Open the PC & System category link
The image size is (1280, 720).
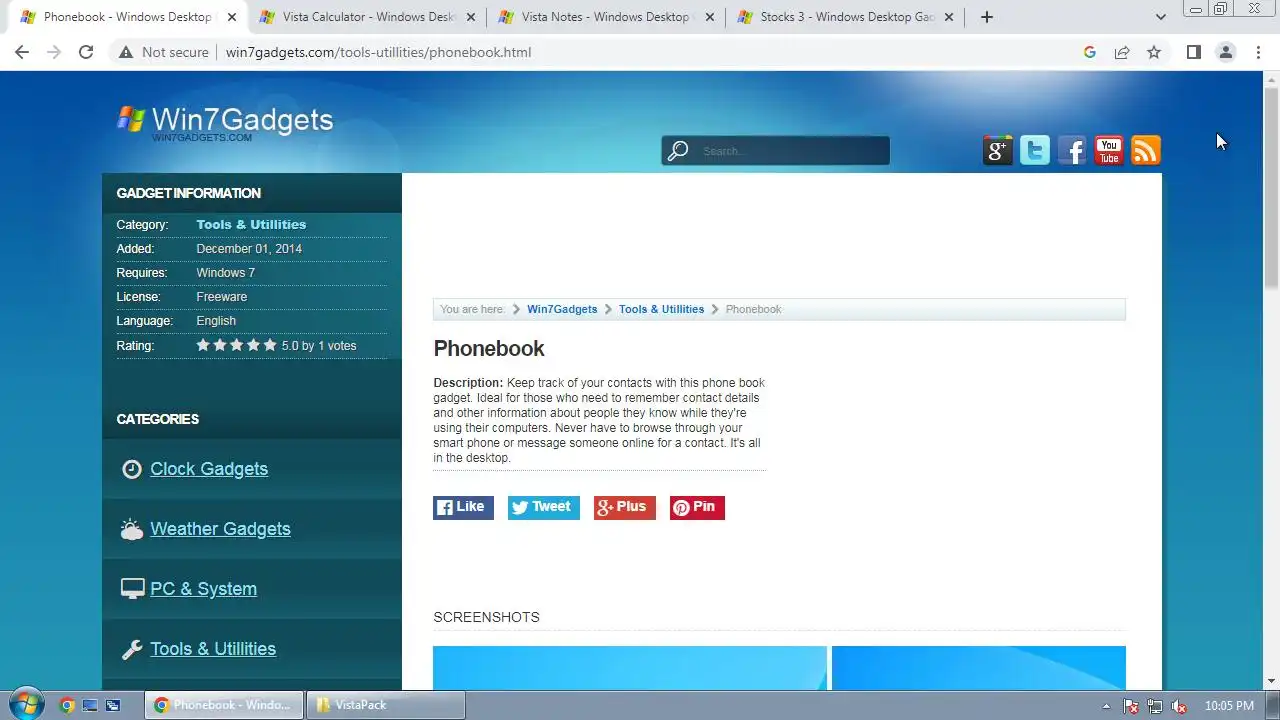click(203, 589)
